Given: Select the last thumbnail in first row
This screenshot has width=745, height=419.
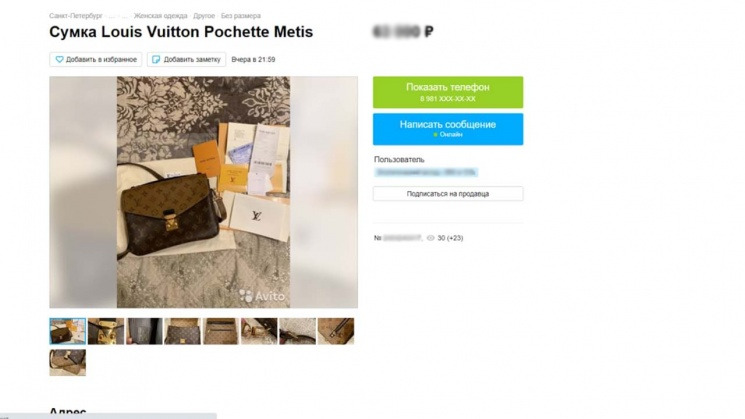Looking at the screenshot, I should pos(336,331).
